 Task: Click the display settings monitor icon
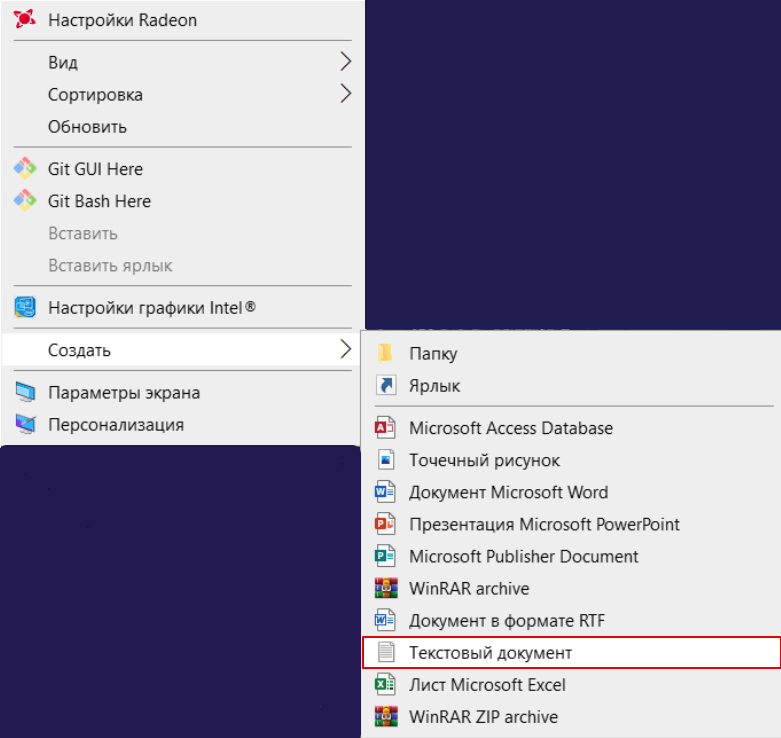25,392
